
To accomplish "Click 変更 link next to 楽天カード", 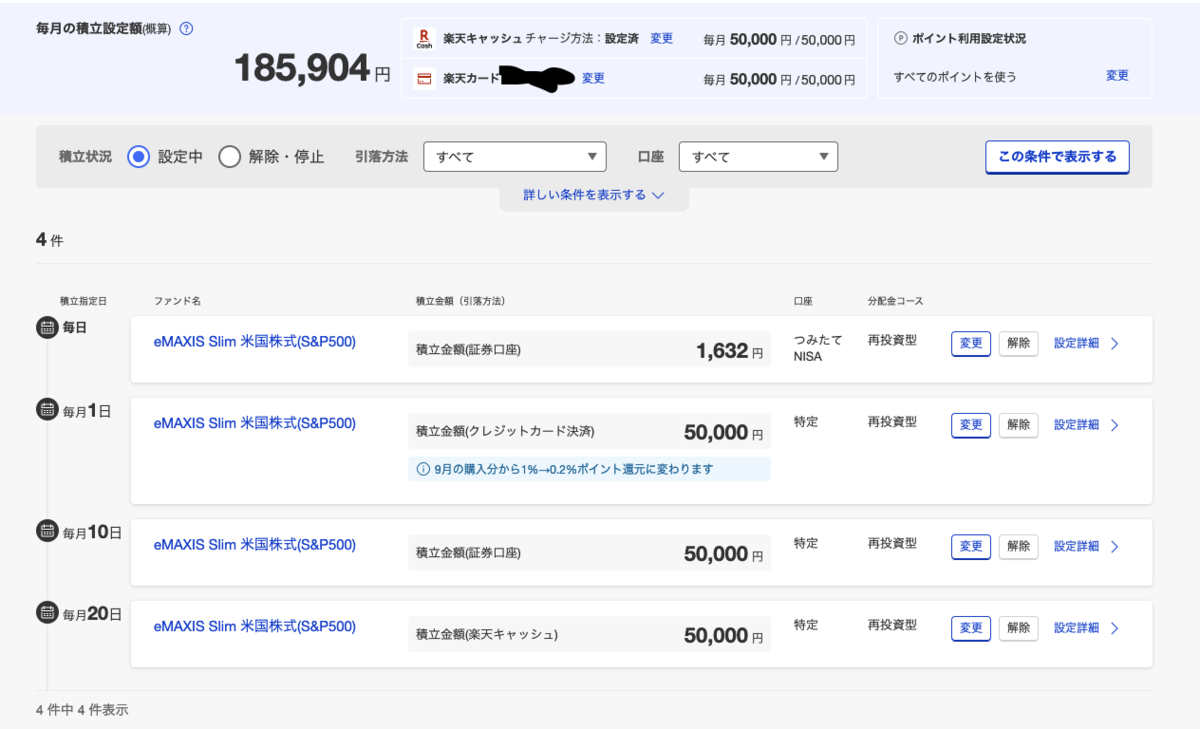I will coord(593,78).
